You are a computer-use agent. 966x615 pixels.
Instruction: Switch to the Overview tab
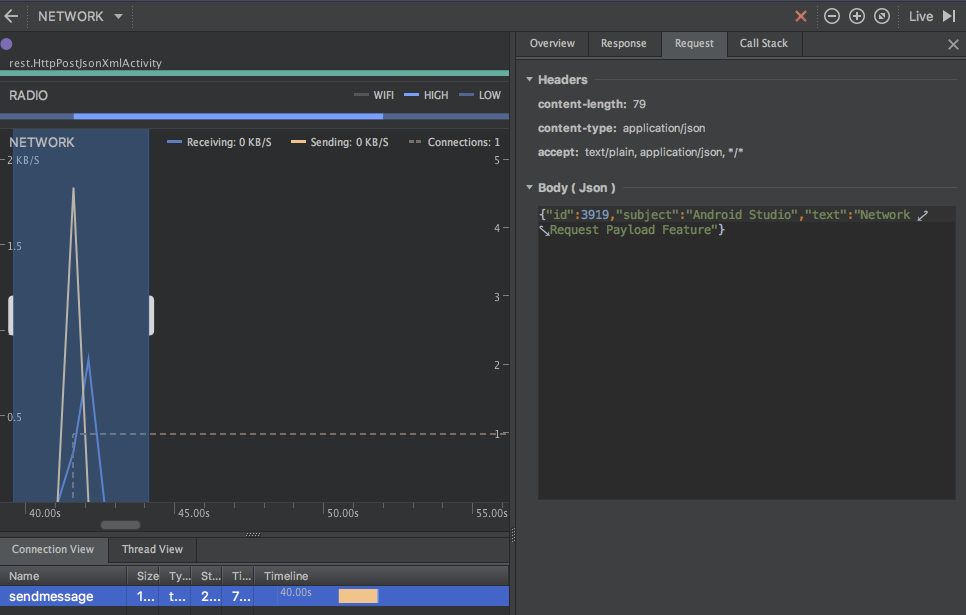pos(552,44)
